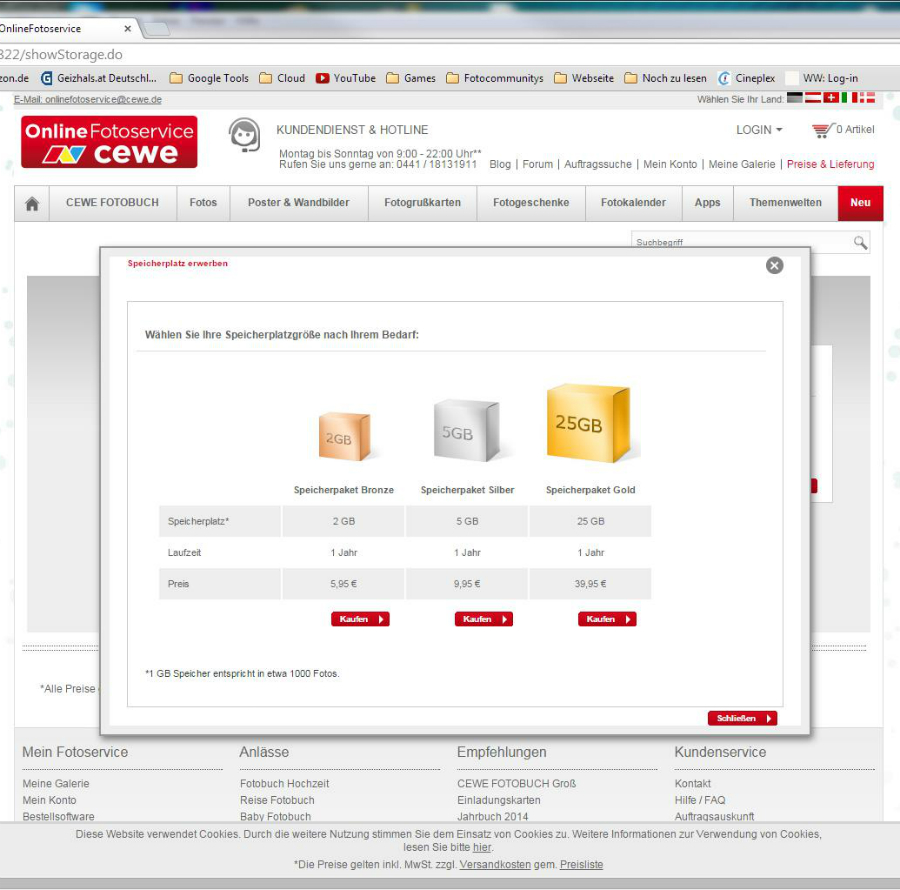900x890 pixels.
Task: Close the OnlineFotoservice browser tab
Action: (127, 29)
